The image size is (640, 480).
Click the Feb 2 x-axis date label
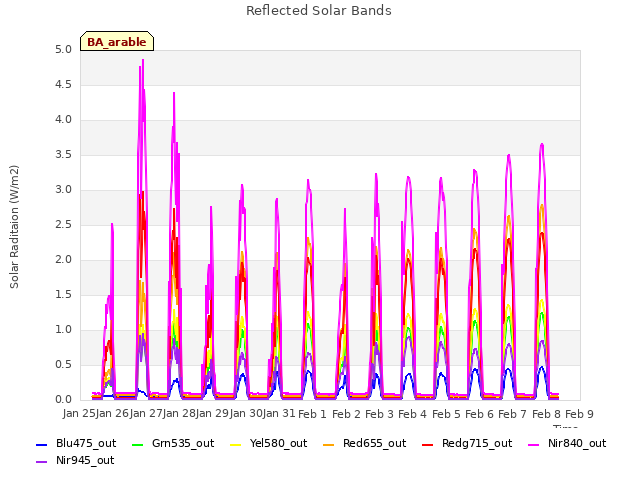point(346,414)
